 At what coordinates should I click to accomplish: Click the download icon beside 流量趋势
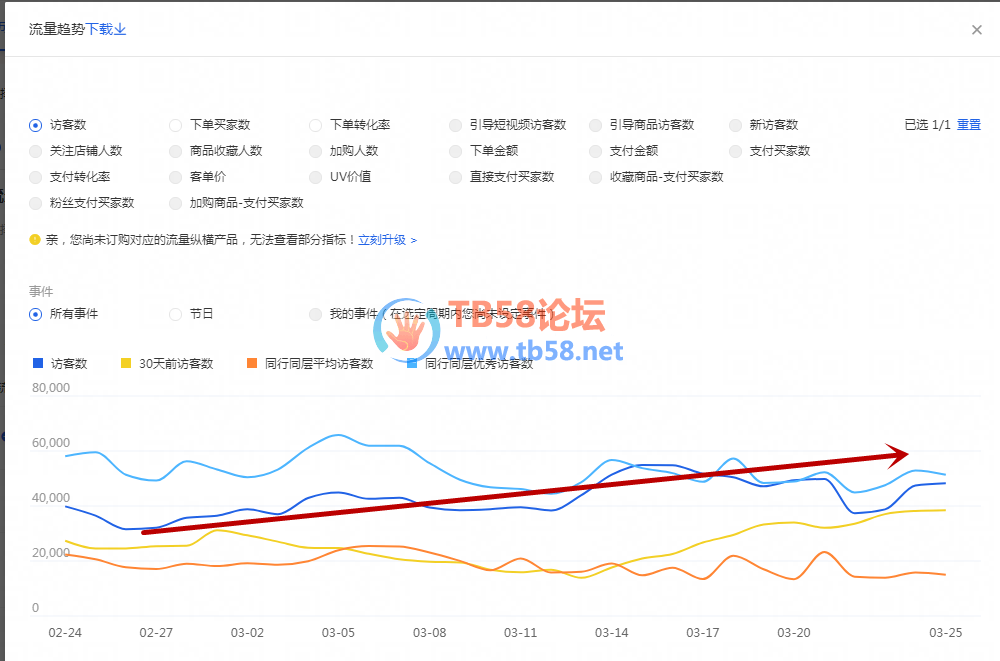pos(121,30)
